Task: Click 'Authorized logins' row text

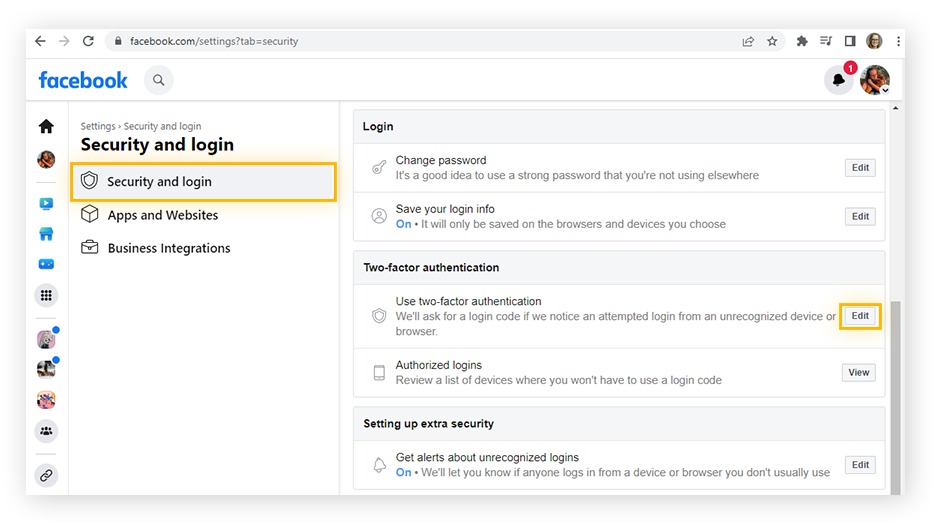Action: pos(438,365)
